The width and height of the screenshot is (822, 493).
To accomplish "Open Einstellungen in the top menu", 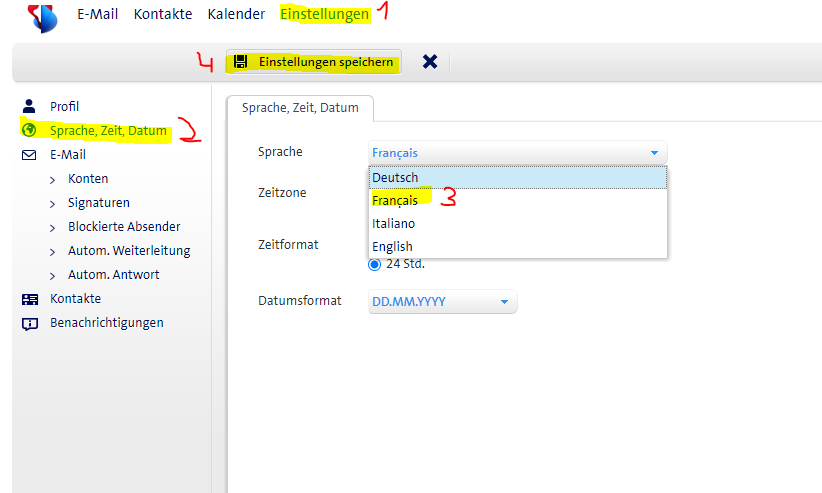I will (324, 14).
